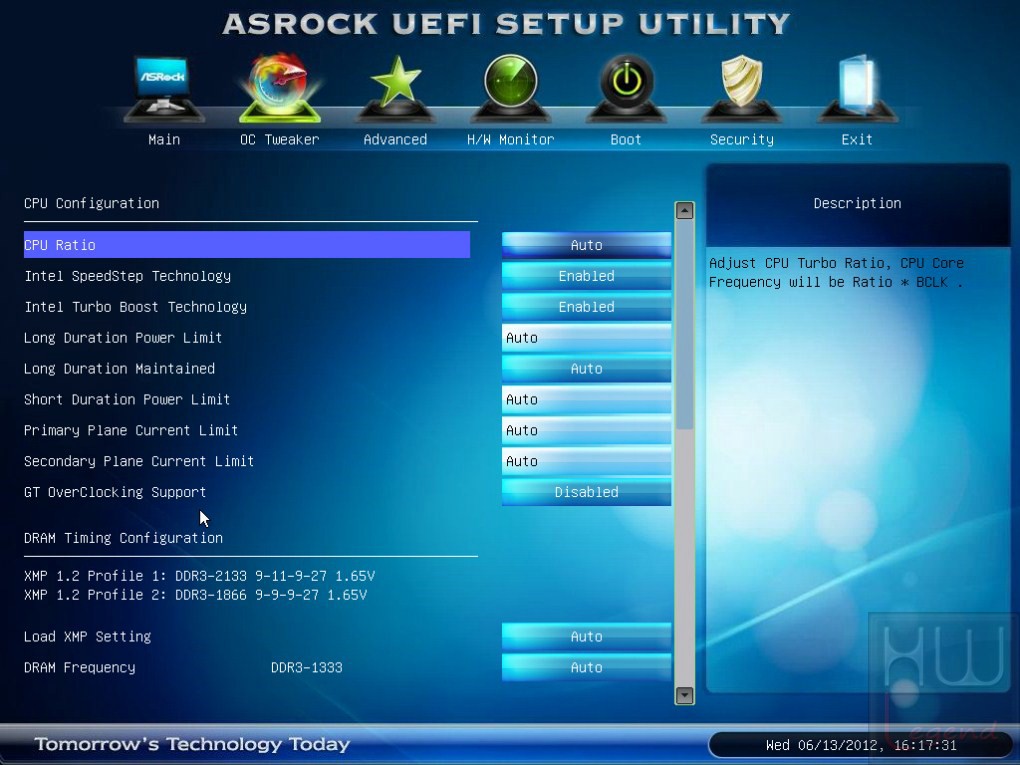This screenshot has width=1020, height=765.
Task: Choose the Exit tab label
Action: (x=857, y=139)
